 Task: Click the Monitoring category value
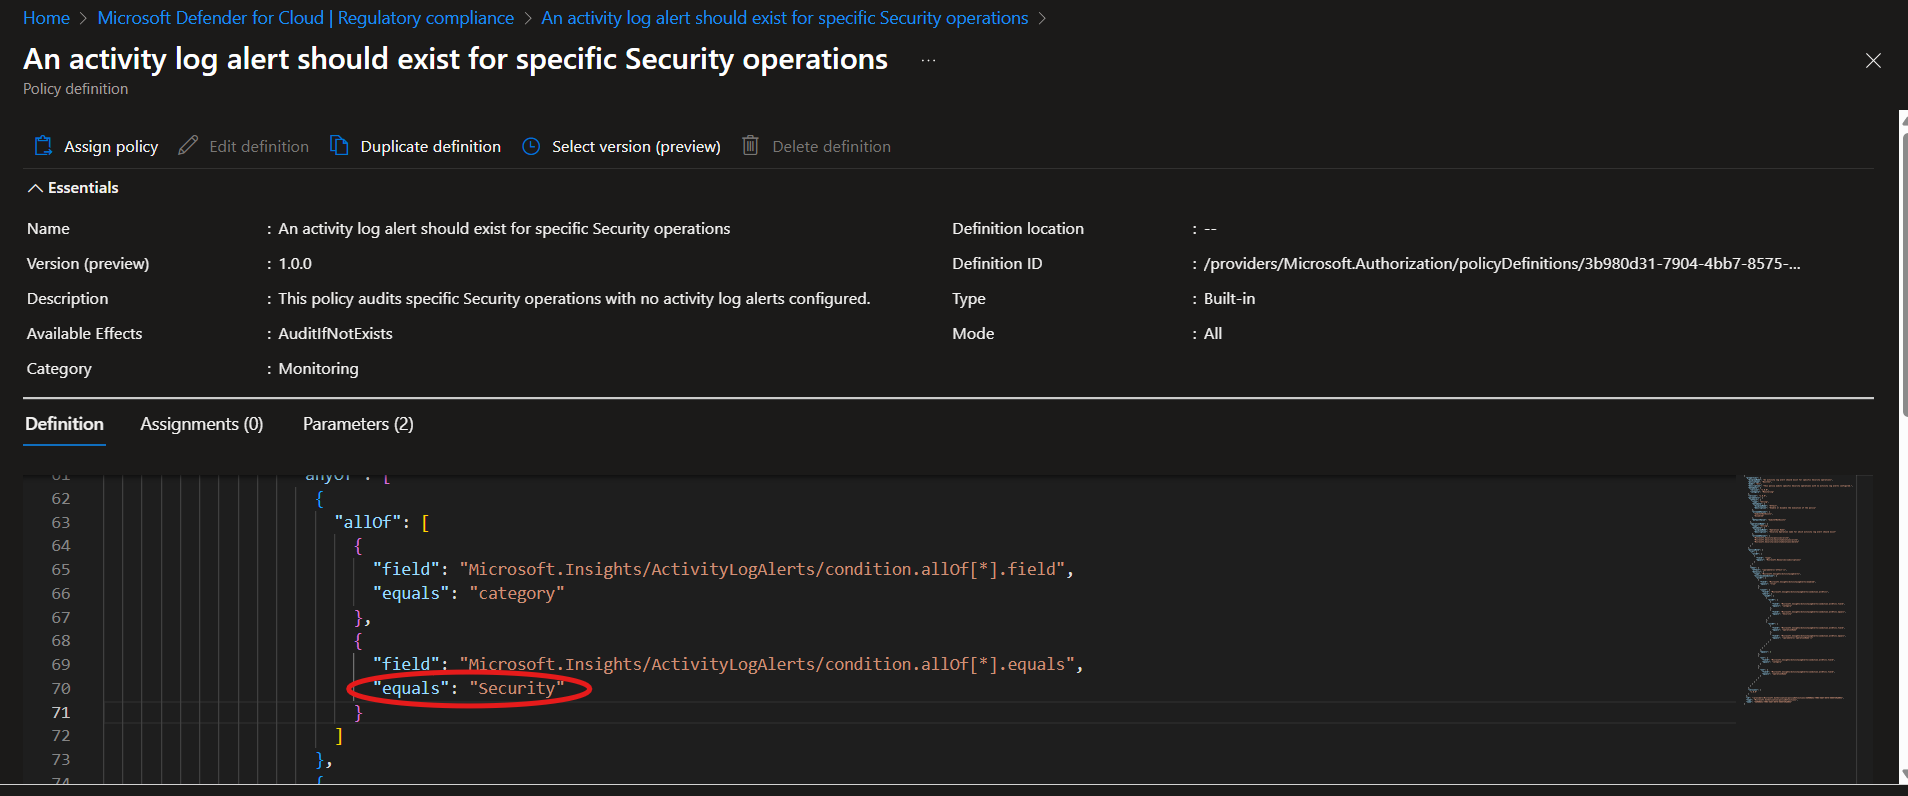[x=318, y=369]
